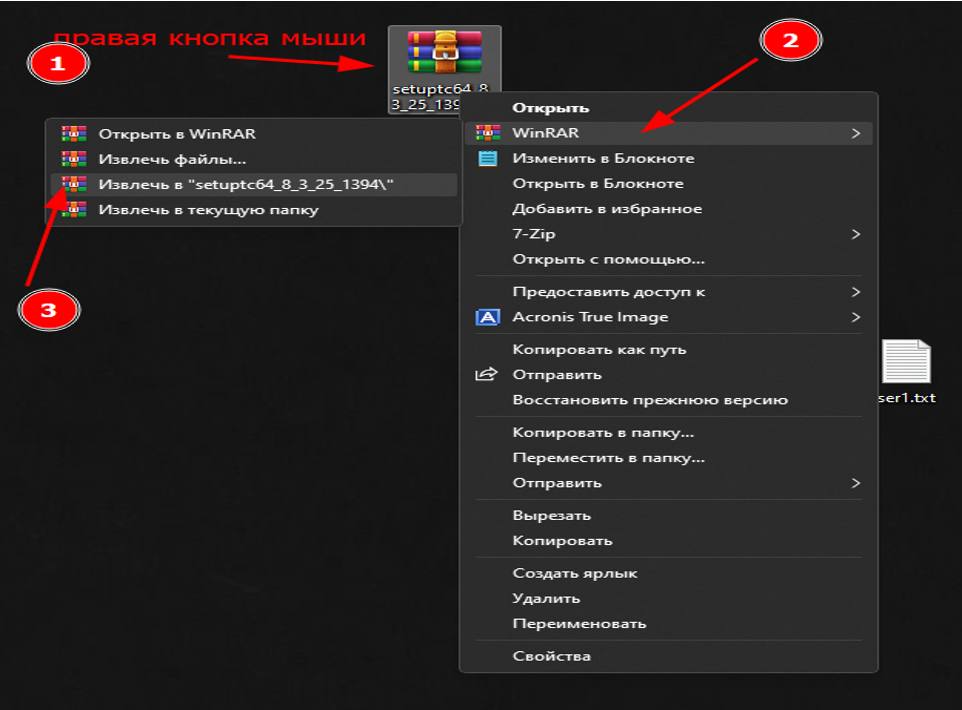The image size is (962, 710).
Task: Choose Удалить in the context menu
Action: coord(669,598)
